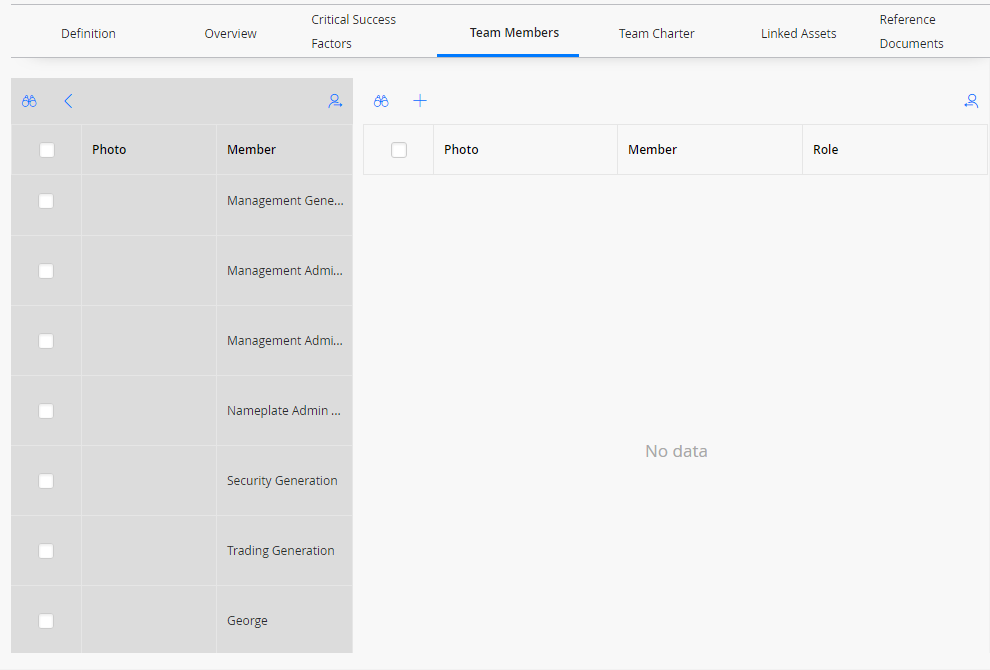Click Photo column header in right table
The width and height of the screenshot is (990, 670).
pyautogui.click(x=462, y=150)
